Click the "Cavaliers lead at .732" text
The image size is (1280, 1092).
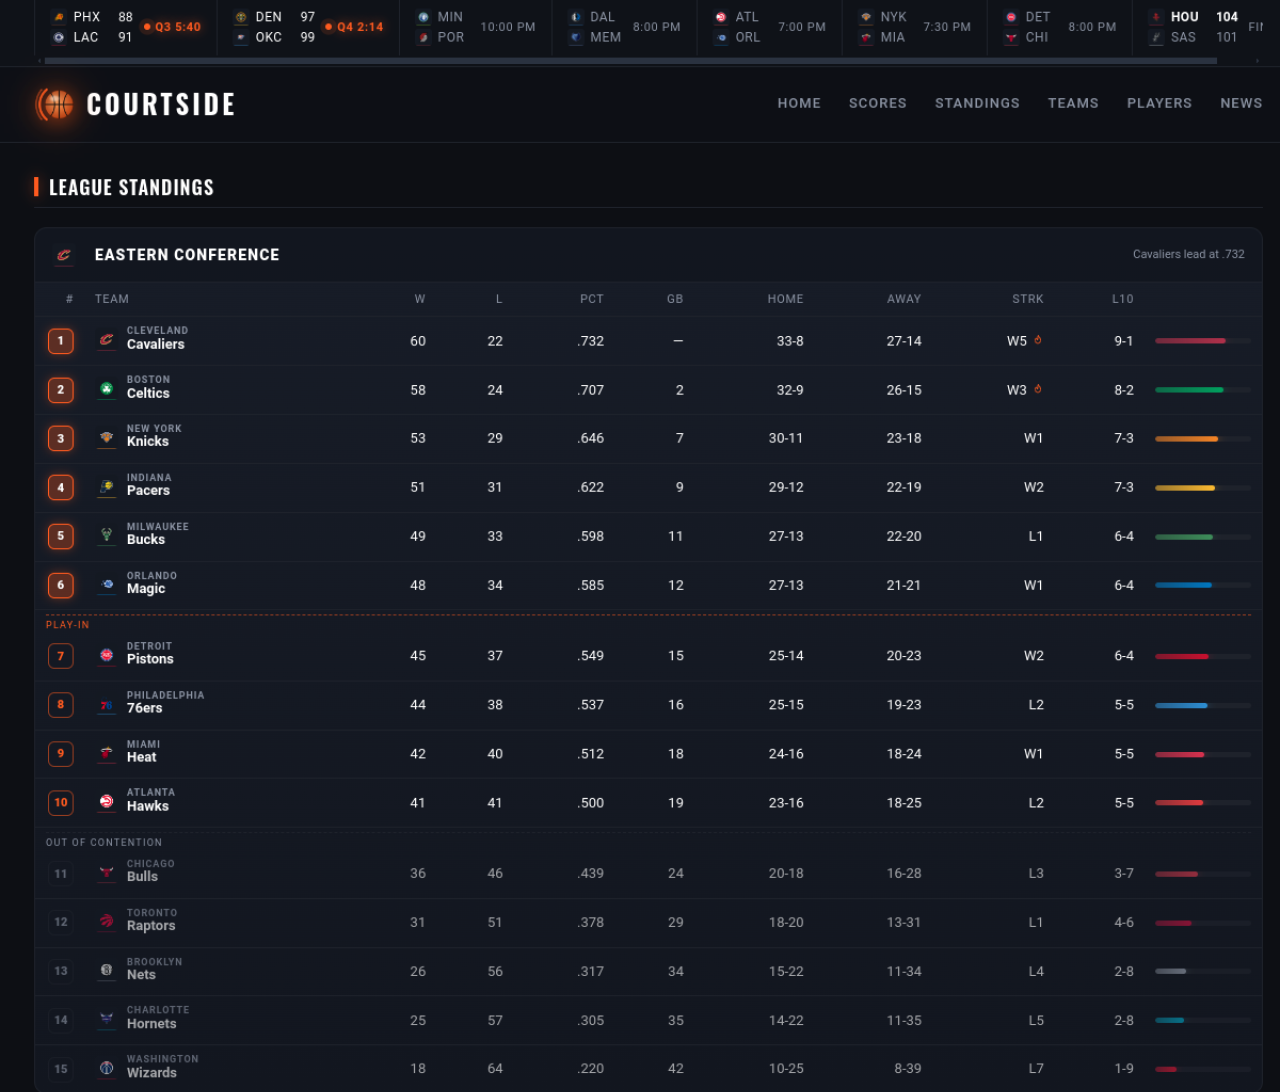[1189, 254]
